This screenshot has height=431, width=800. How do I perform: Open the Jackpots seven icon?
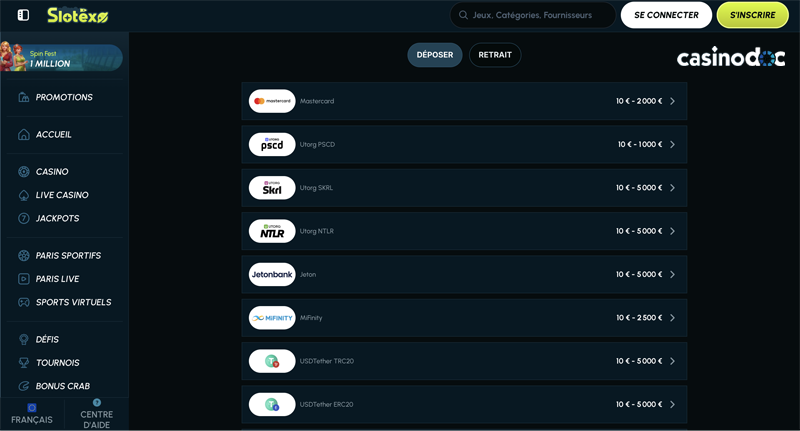23,218
